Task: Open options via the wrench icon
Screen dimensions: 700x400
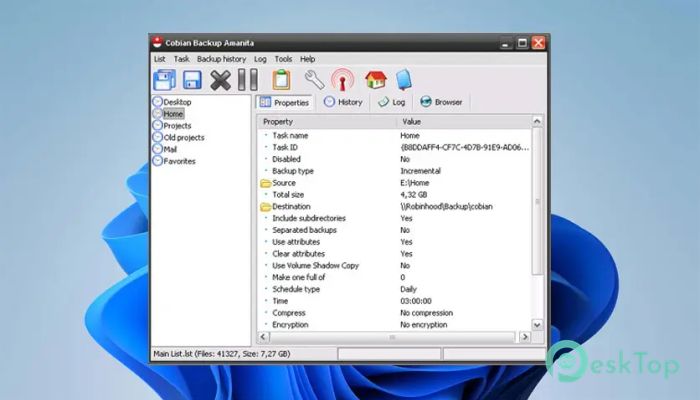Action: [x=314, y=80]
